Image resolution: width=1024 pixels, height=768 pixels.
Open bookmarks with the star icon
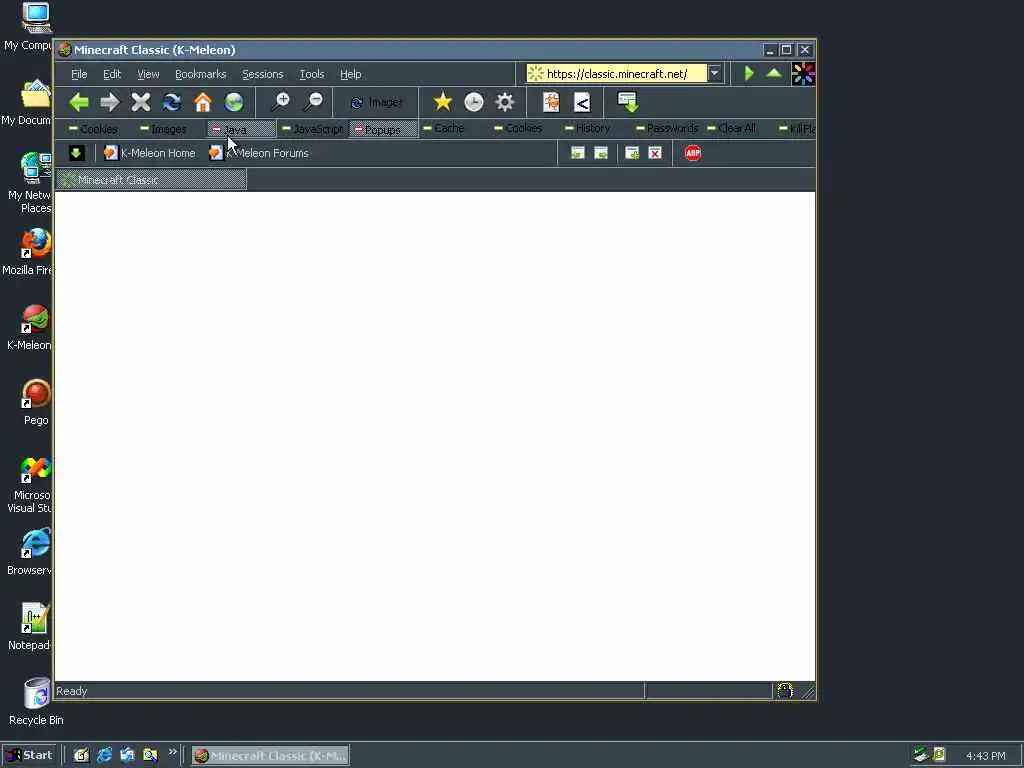[x=442, y=101]
